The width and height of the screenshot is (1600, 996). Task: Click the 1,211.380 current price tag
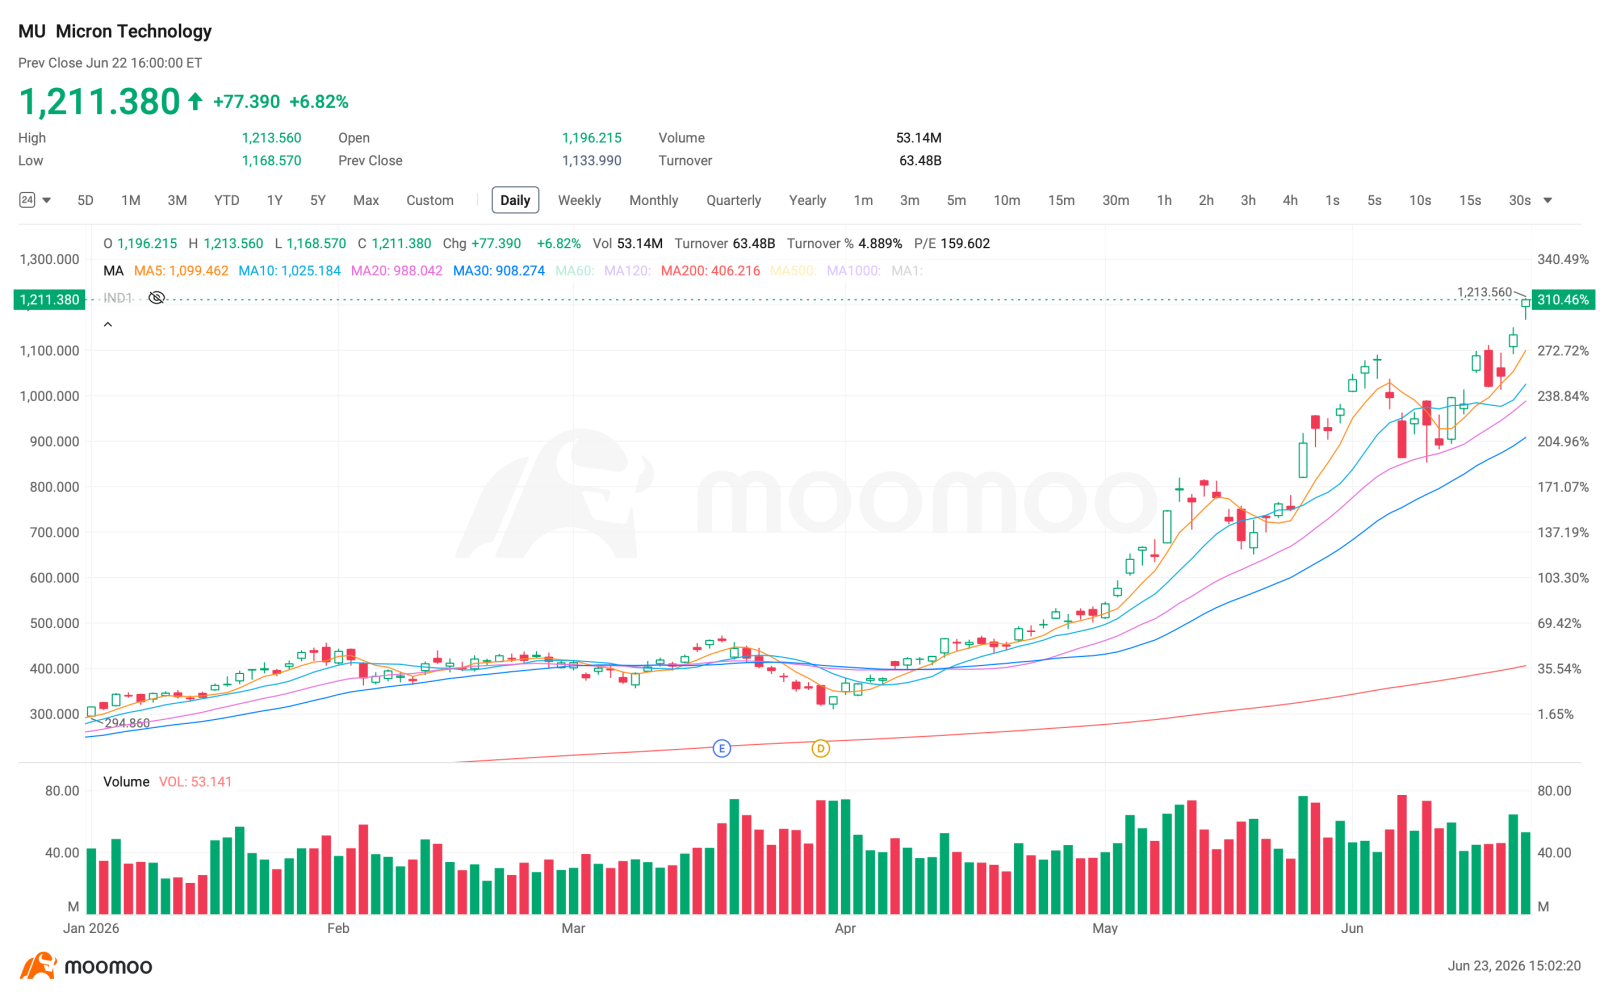(49, 299)
